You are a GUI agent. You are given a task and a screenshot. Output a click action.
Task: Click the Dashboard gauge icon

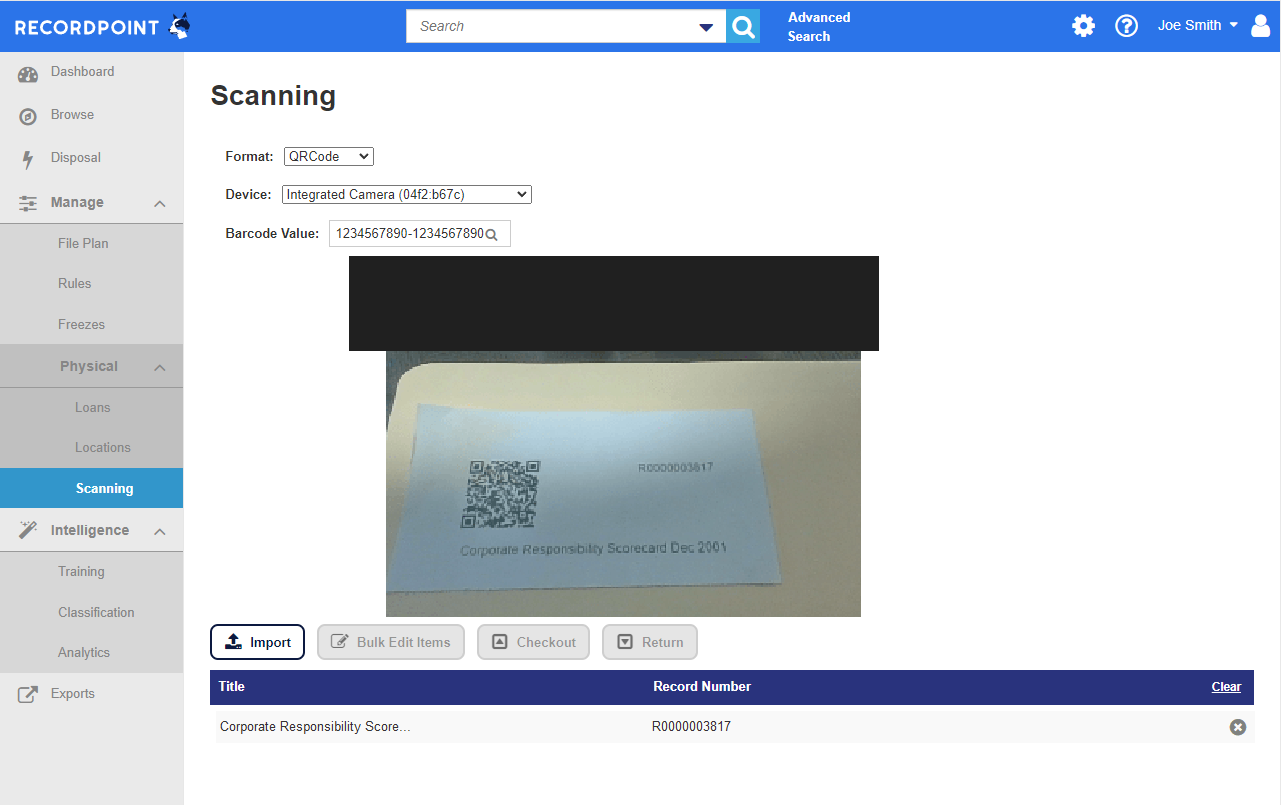tap(28, 73)
